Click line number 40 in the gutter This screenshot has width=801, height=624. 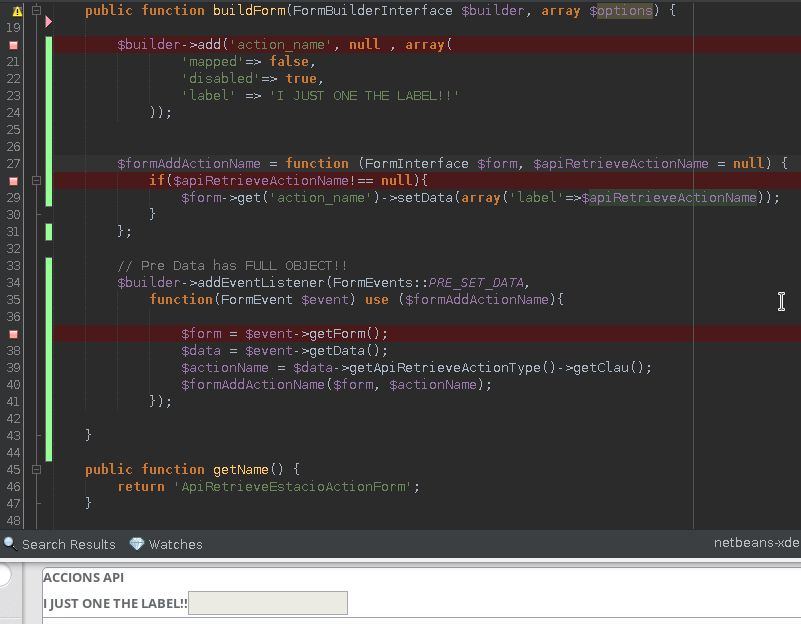[13, 385]
